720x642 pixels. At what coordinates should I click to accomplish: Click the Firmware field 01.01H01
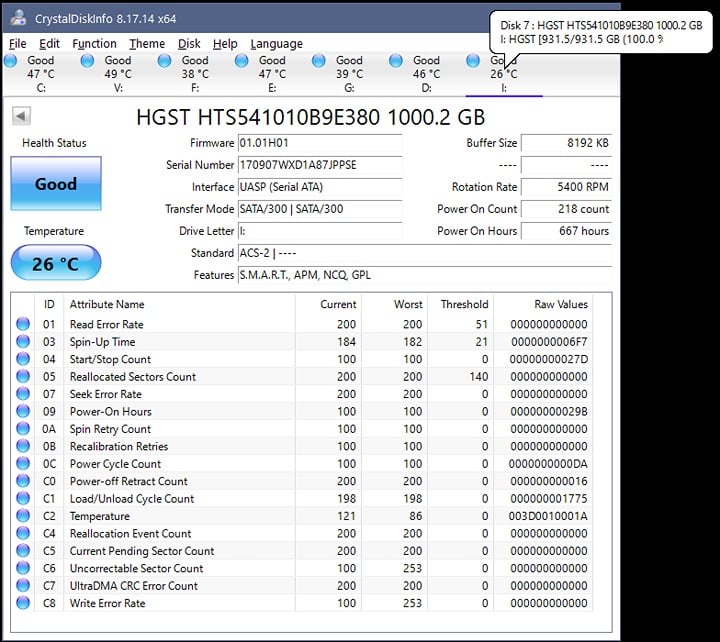pos(320,143)
